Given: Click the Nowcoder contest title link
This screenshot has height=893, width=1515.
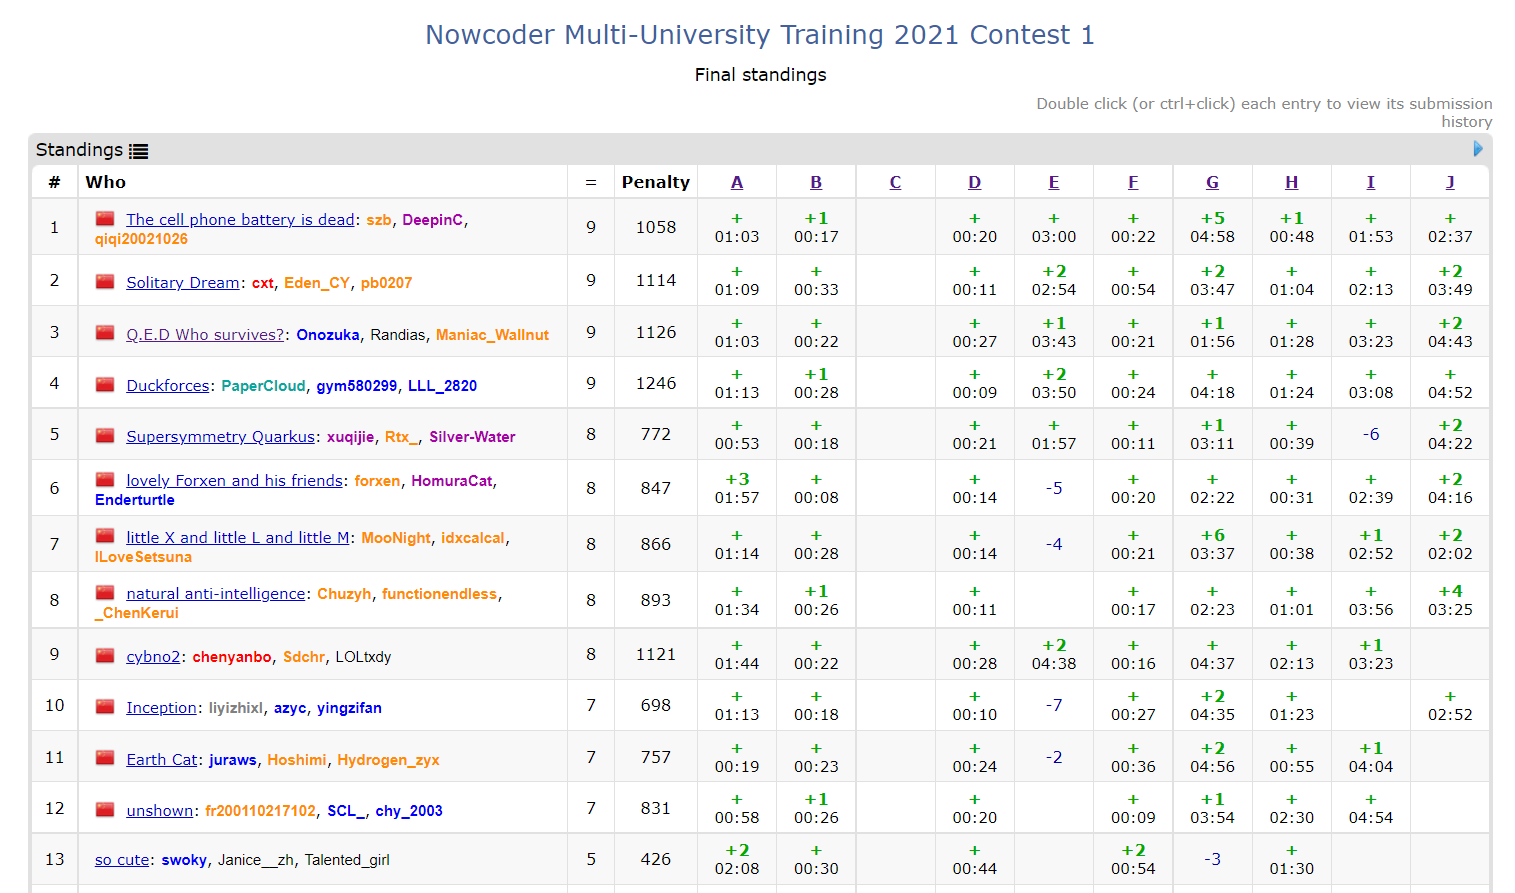Looking at the screenshot, I should pyautogui.click(x=760, y=35).
